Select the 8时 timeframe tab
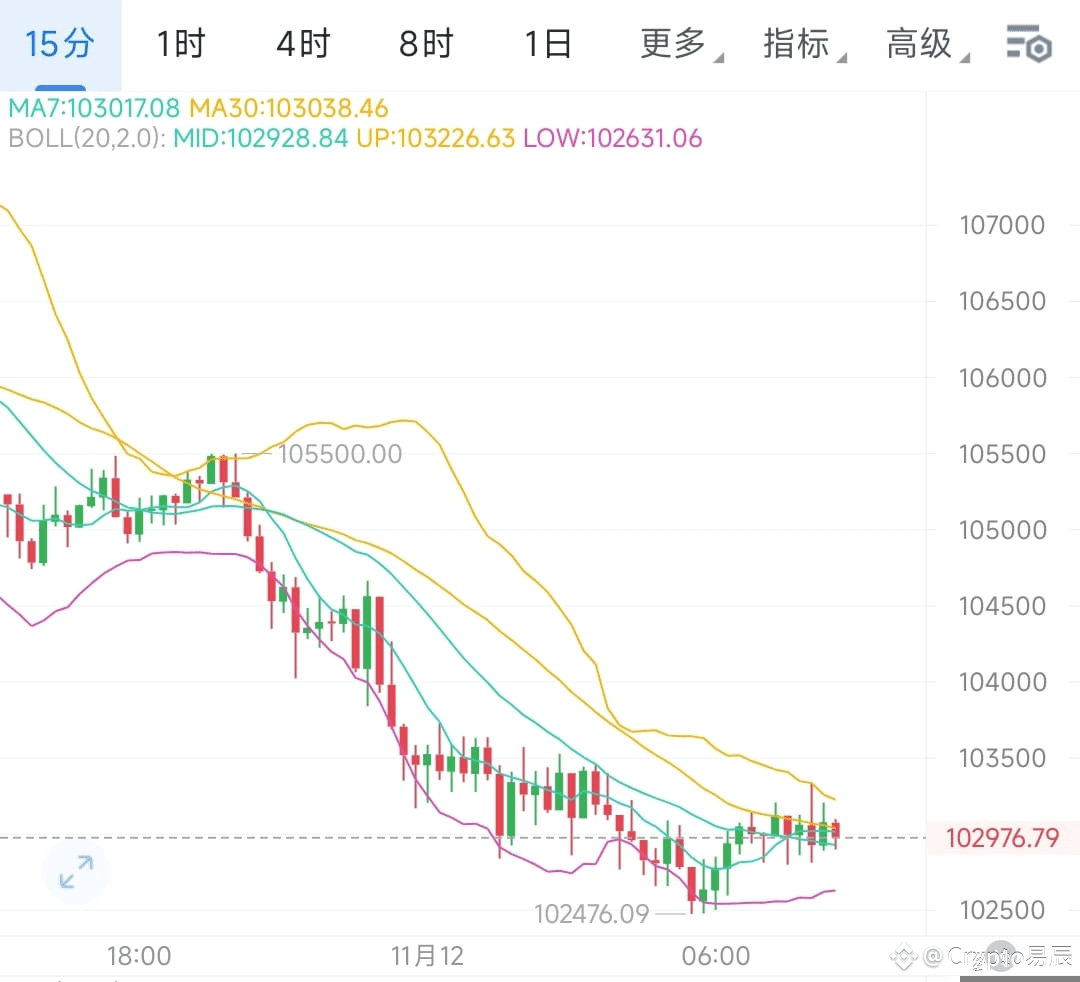Viewport: 1080px width, 982px height. point(424,44)
